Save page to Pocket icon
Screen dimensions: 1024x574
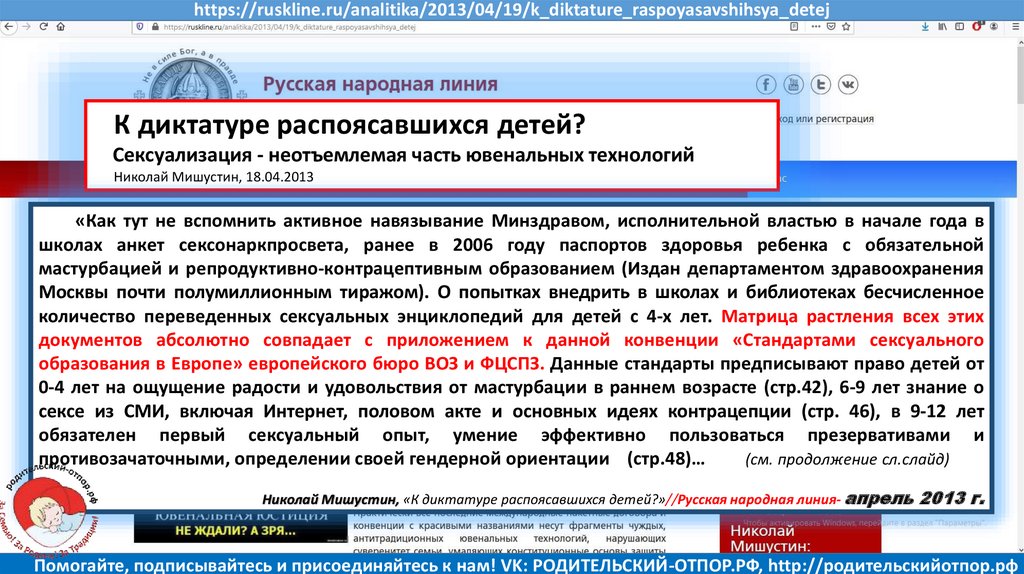click(831, 27)
